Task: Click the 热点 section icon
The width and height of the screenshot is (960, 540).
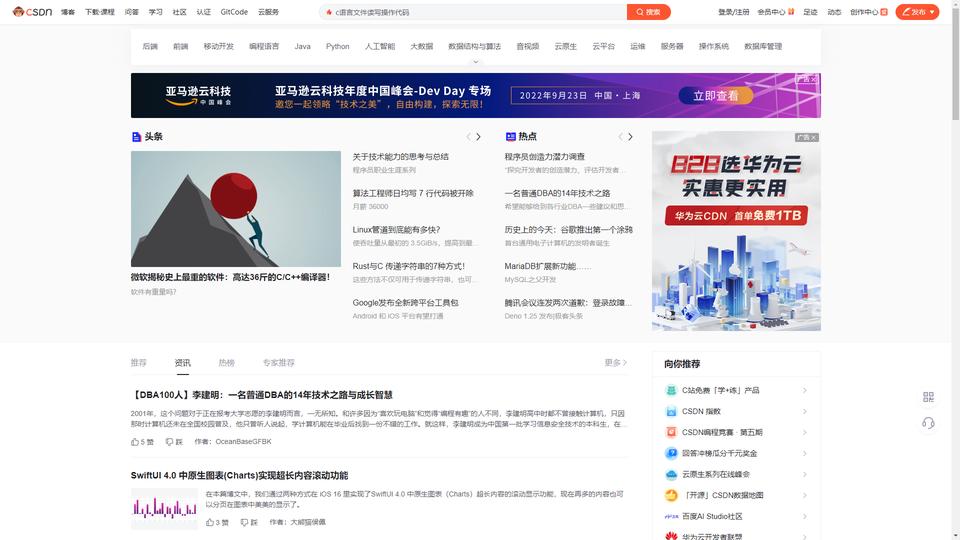Action: coord(511,137)
